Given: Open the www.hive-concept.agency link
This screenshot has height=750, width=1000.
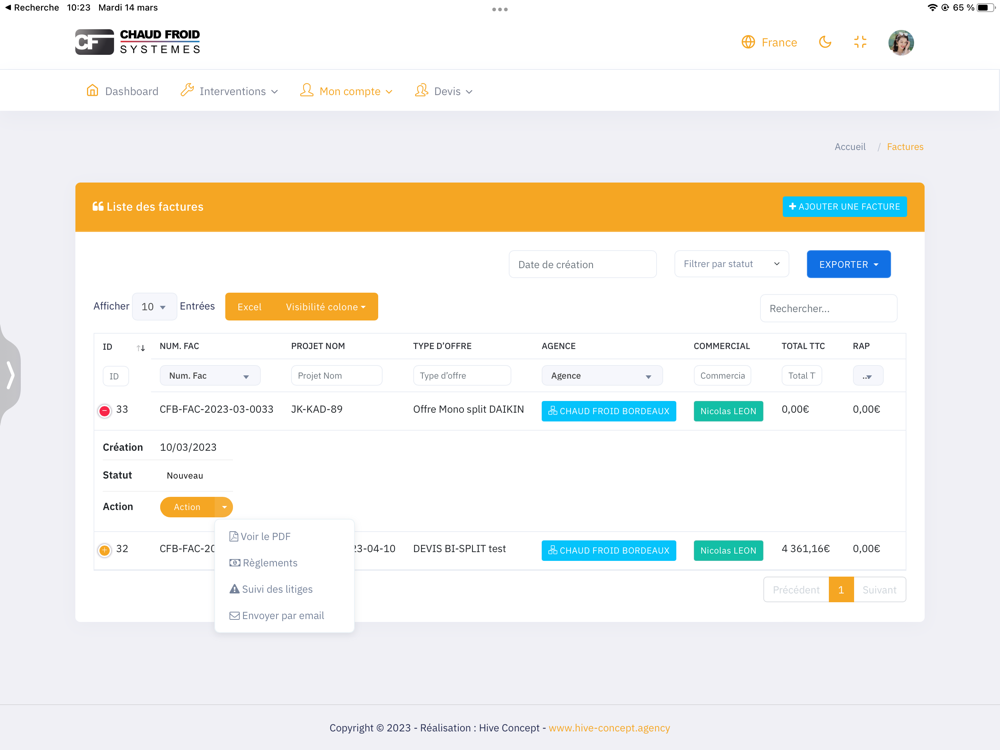Looking at the screenshot, I should pyautogui.click(x=609, y=728).
